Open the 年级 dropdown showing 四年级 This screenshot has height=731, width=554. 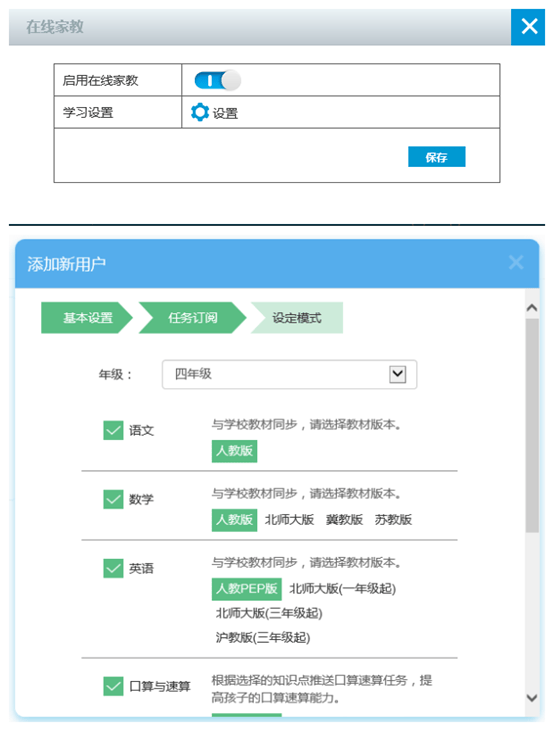[x=289, y=374]
